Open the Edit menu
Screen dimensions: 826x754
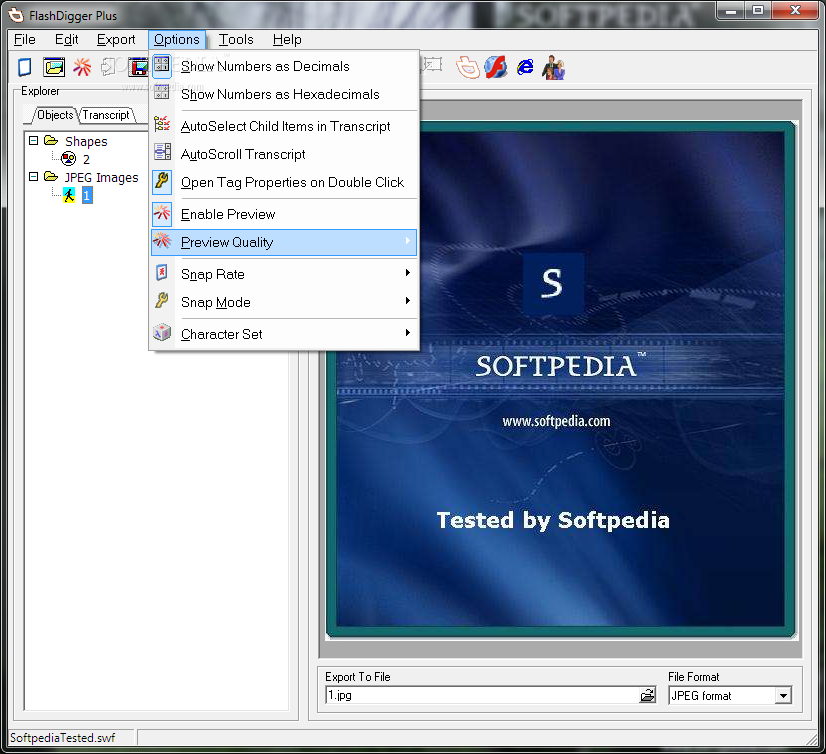click(x=66, y=40)
